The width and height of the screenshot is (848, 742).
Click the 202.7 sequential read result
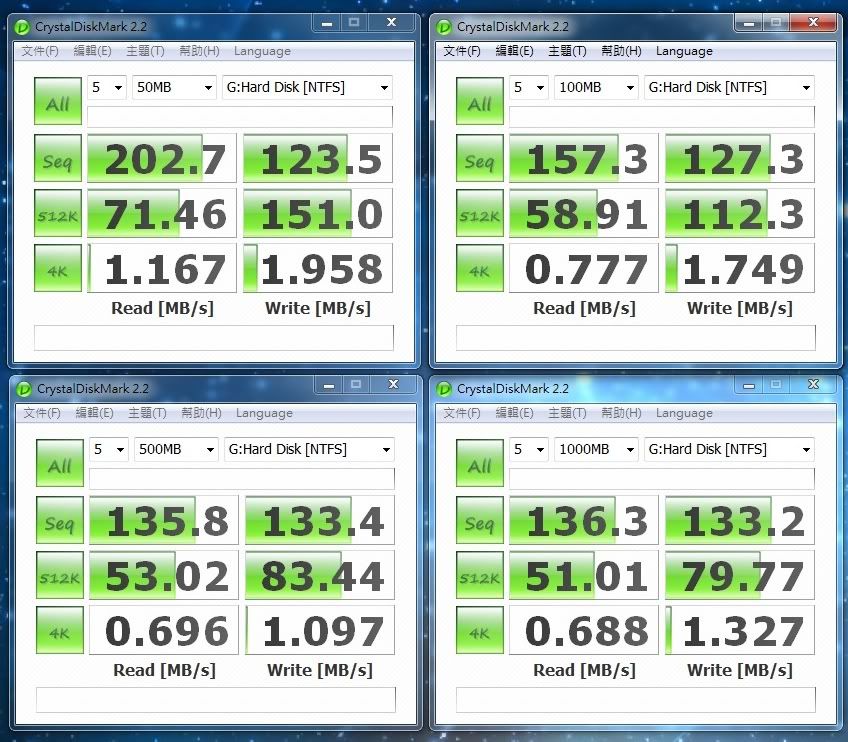(x=162, y=158)
